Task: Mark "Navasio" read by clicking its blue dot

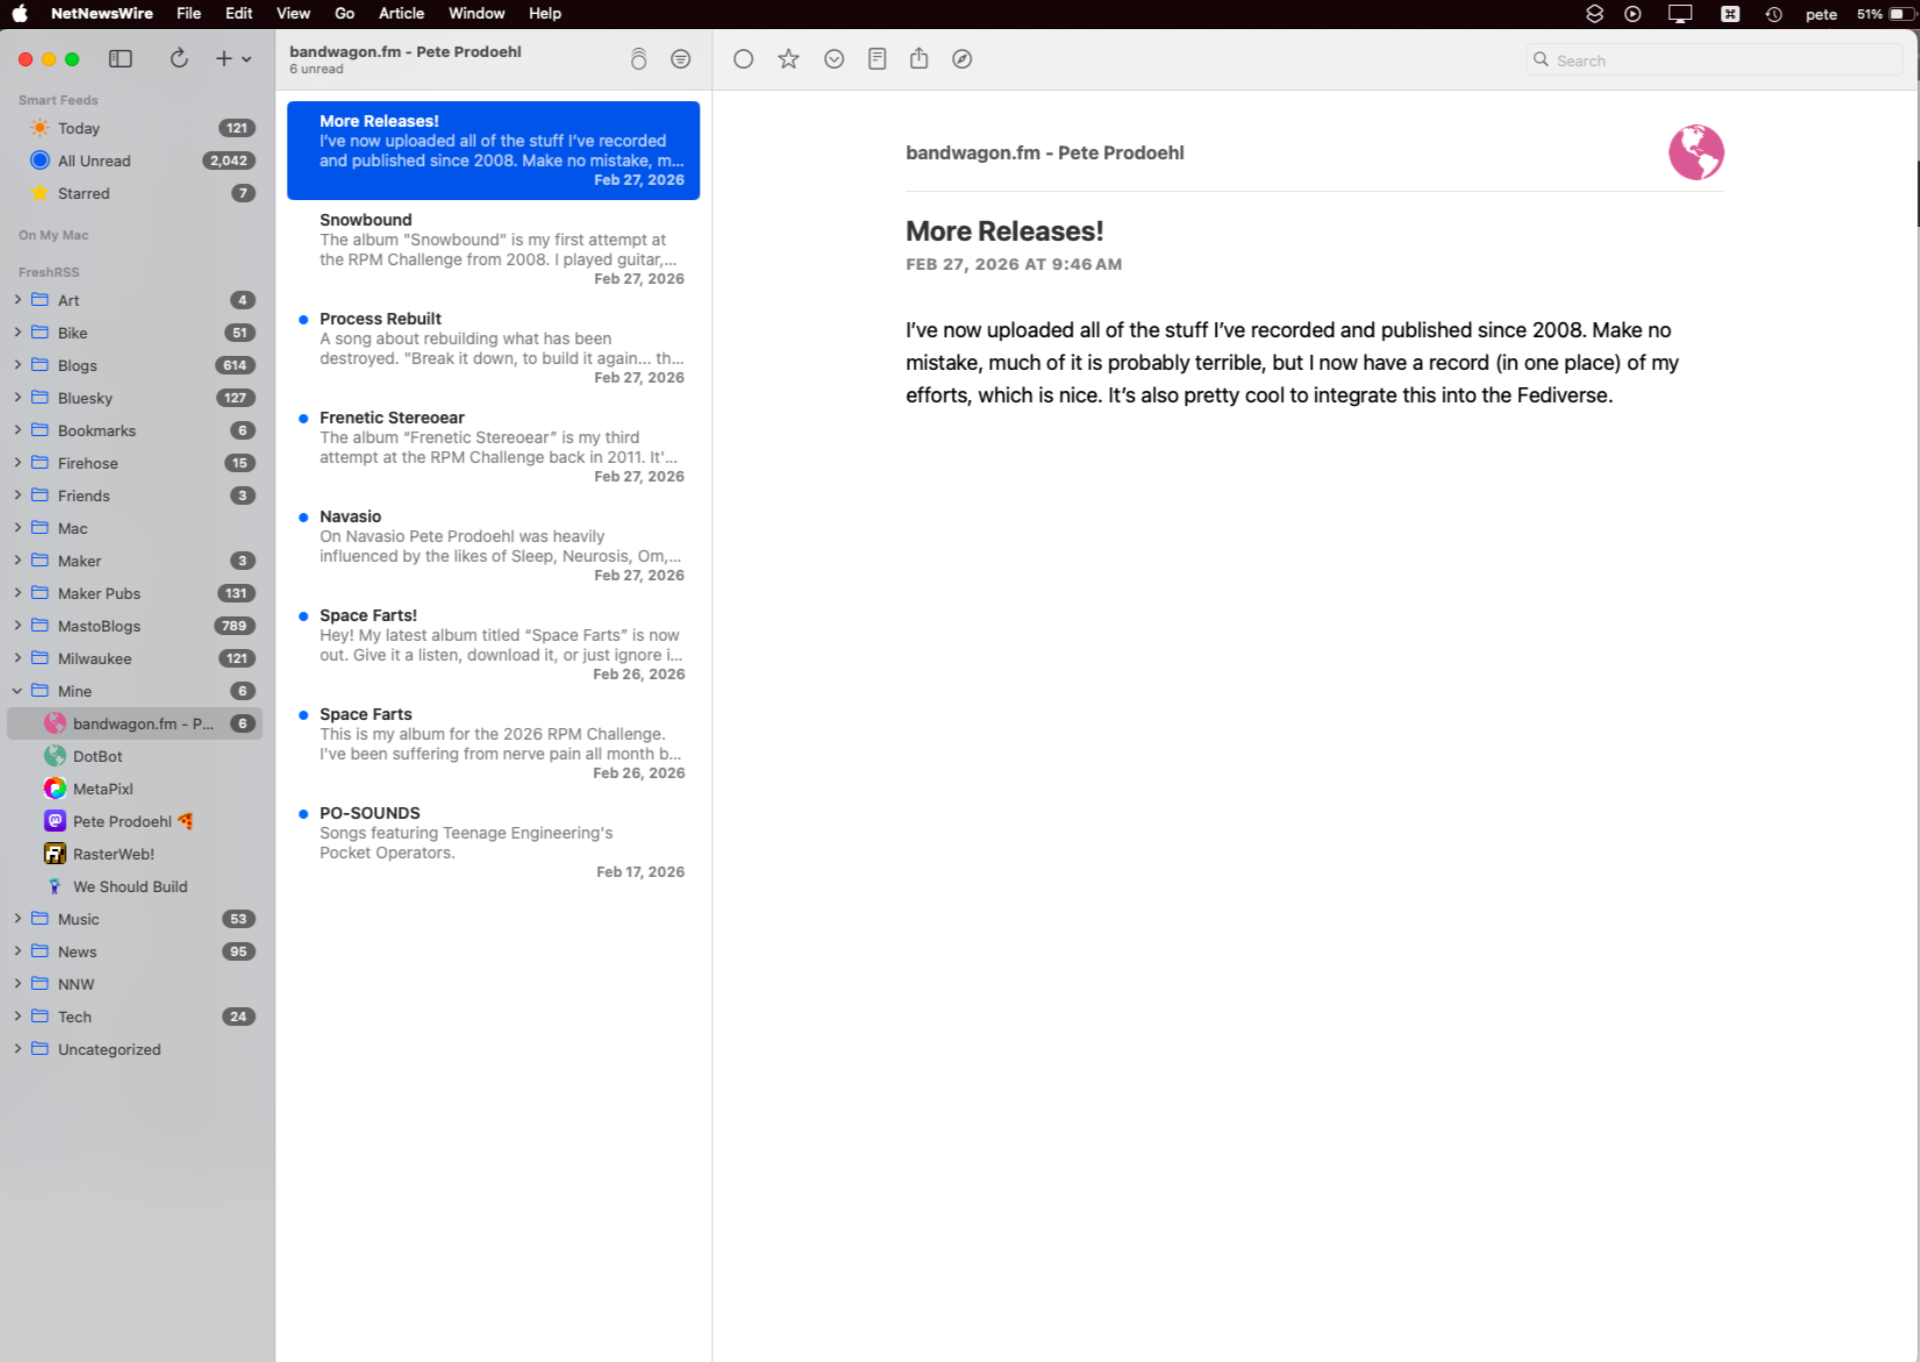Action: coord(304,517)
